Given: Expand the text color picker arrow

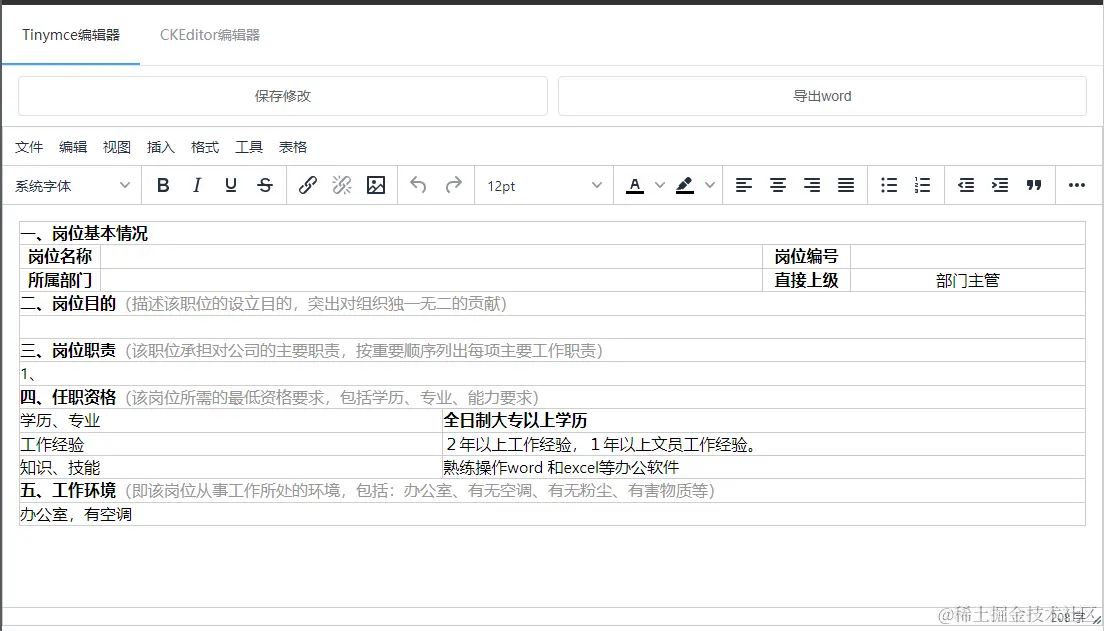Looking at the screenshot, I should pyautogui.click(x=660, y=186).
